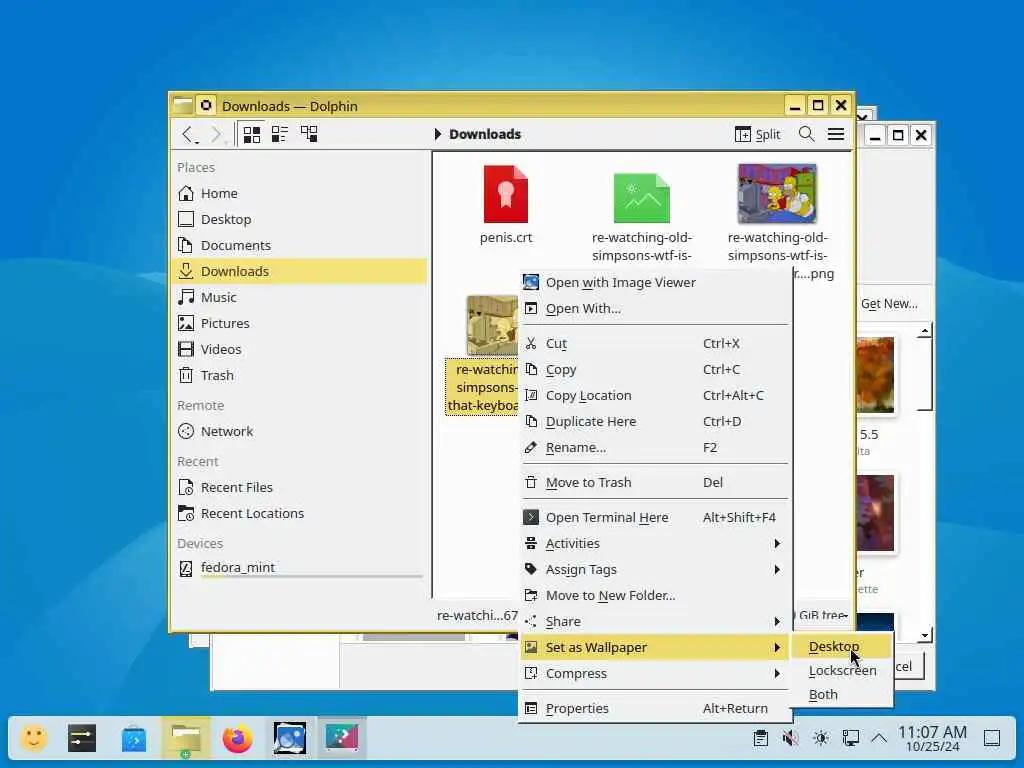
Task: Choose Properties in the context menu
Action: tap(655, 709)
